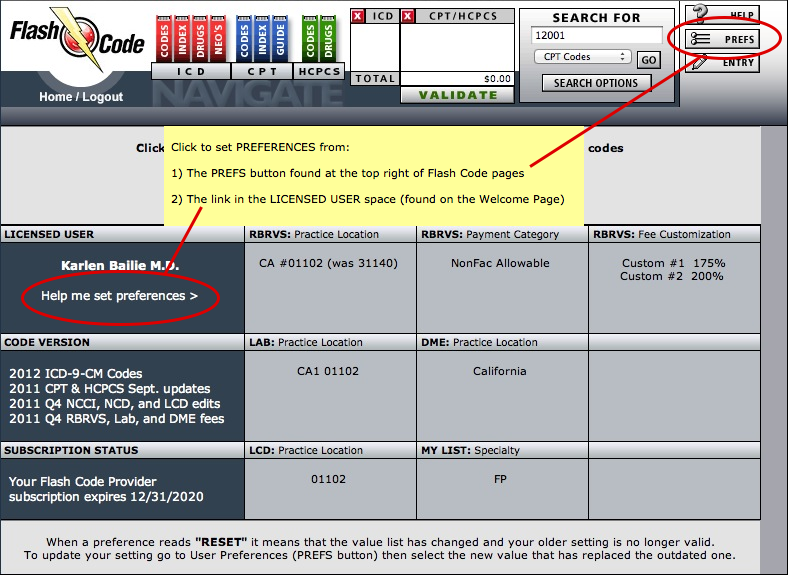The width and height of the screenshot is (788, 575).
Task: Open the red ICD INDEX book
Action: click(182, 39)
